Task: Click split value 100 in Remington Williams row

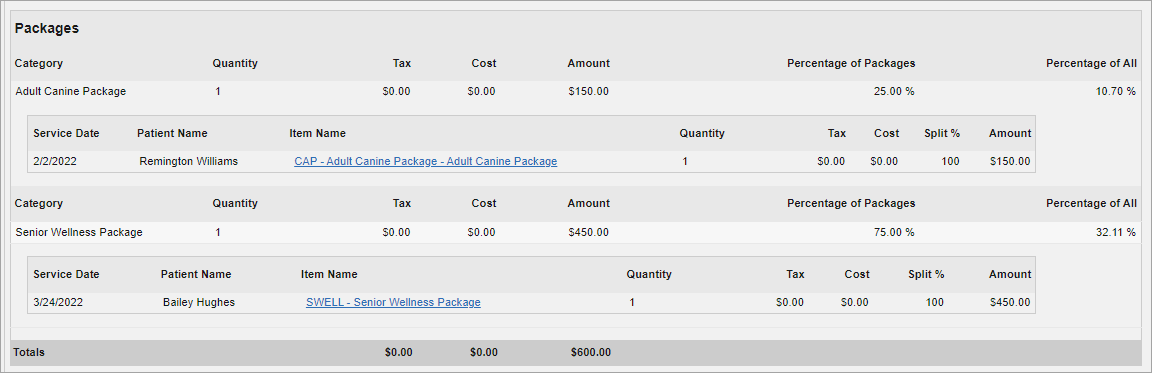Action: coord(950,162)
